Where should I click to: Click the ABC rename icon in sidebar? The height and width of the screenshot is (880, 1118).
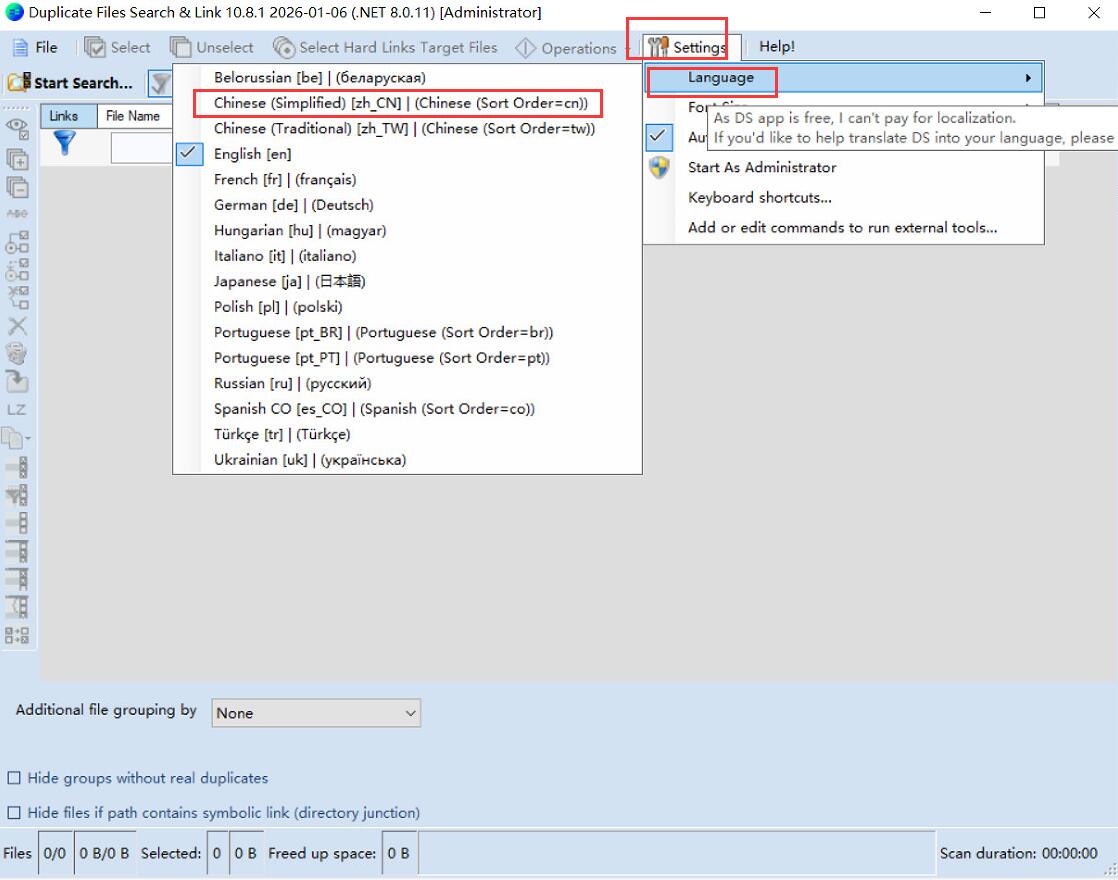[x=17, y=213]
